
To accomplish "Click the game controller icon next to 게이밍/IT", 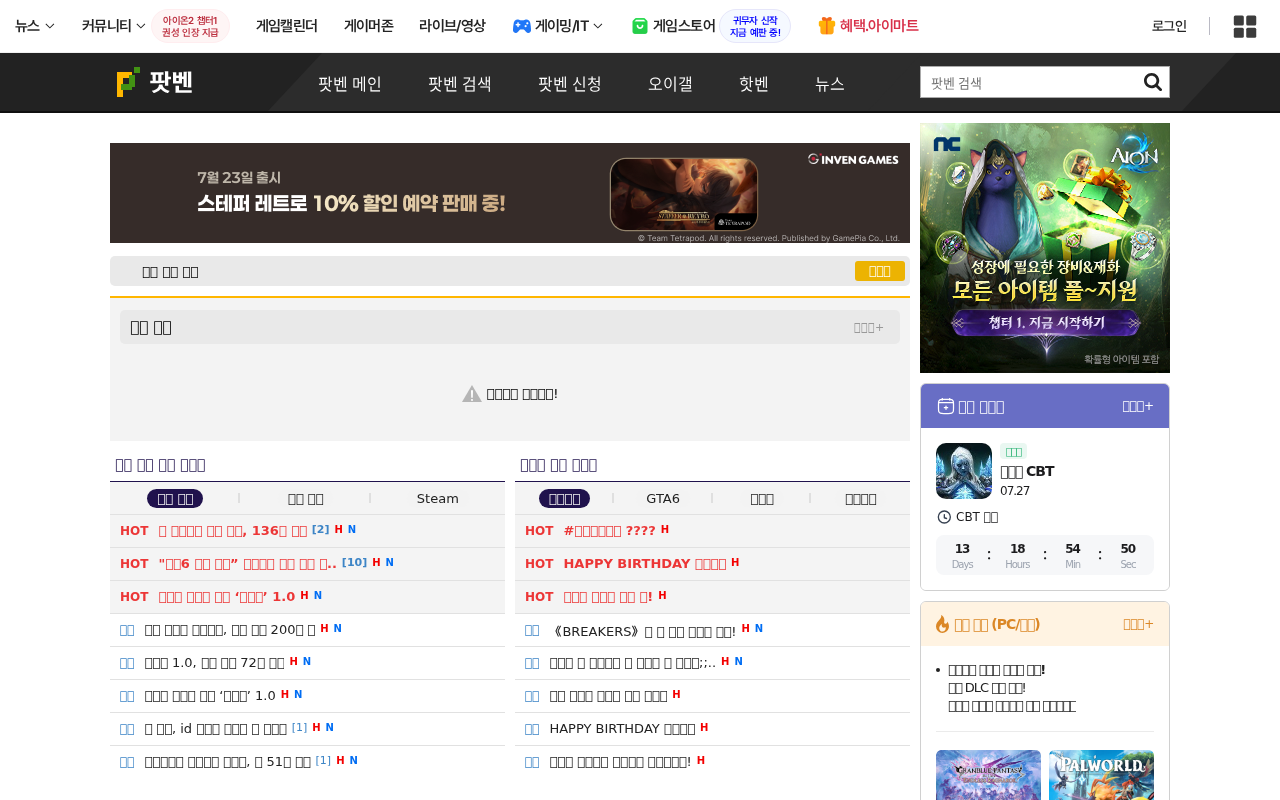I will pos(522,26).
